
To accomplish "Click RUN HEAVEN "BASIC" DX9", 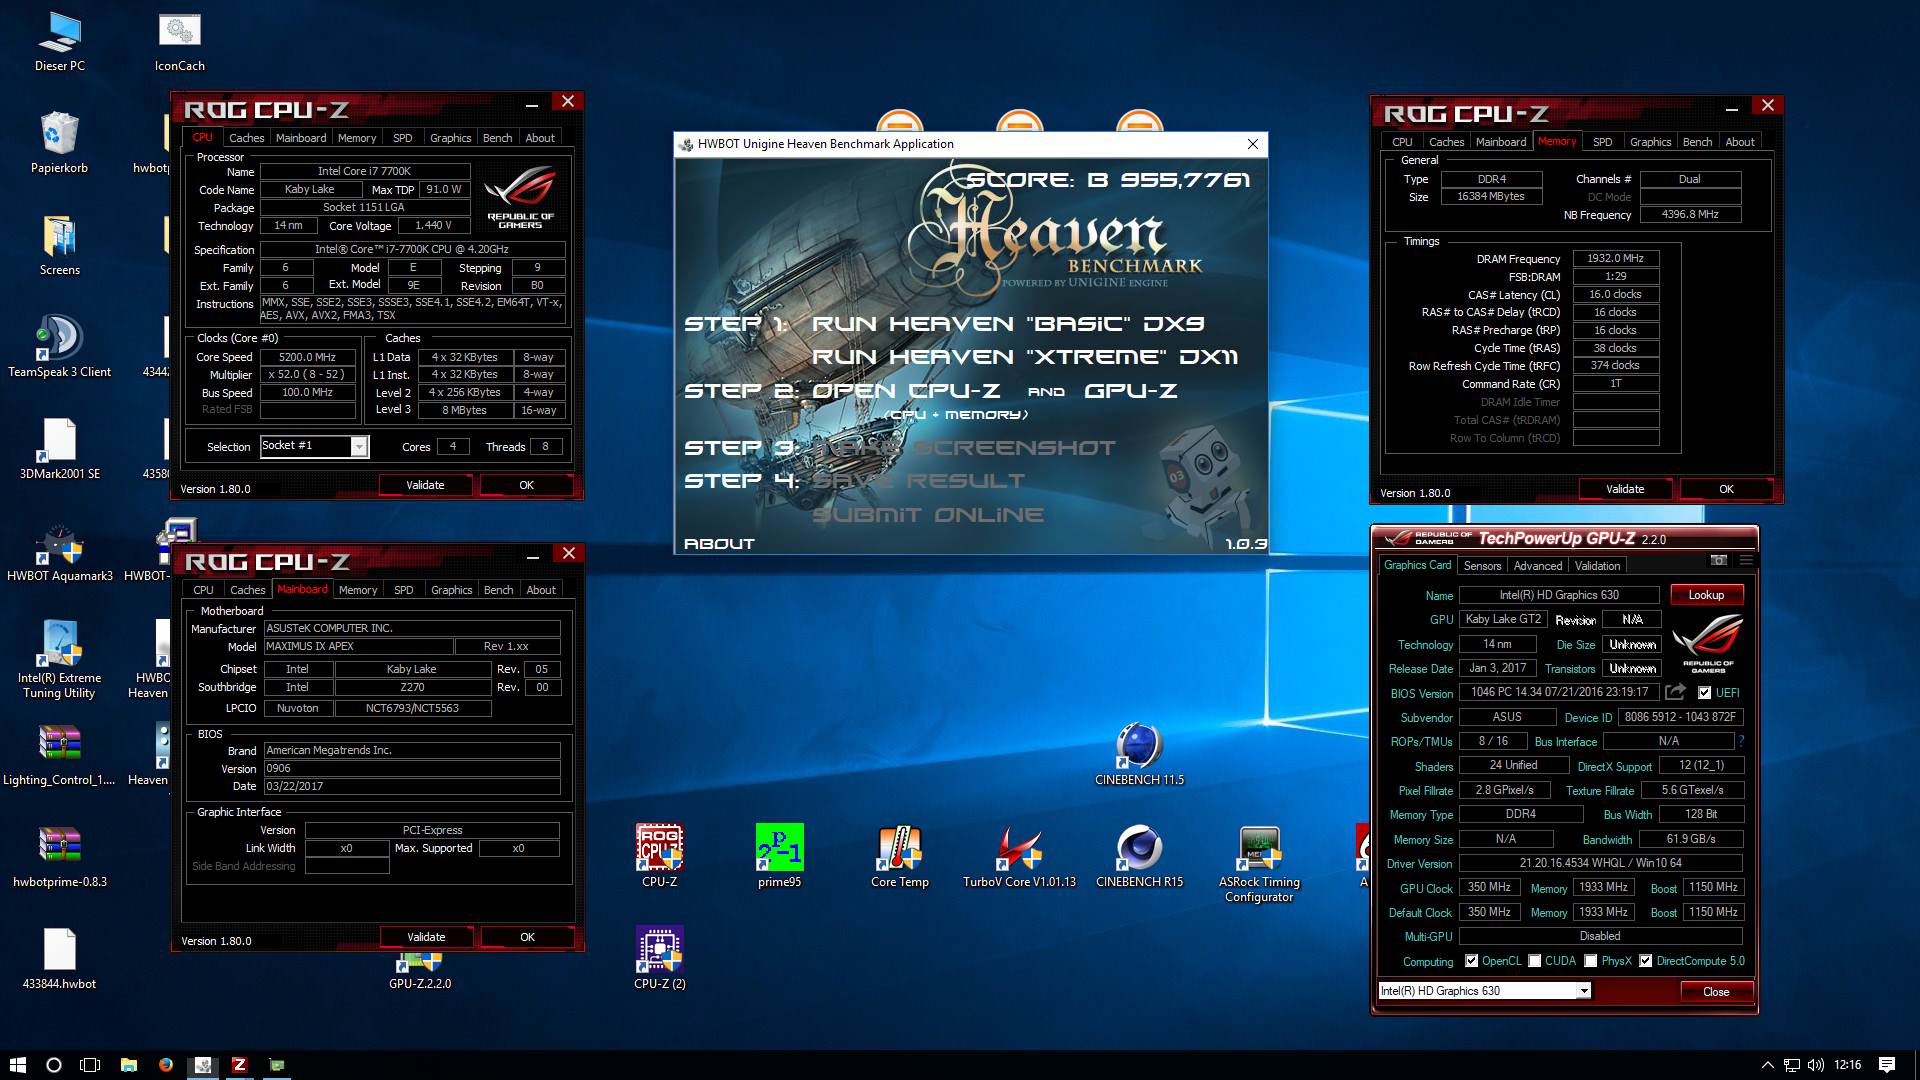I will (x=1008, y=324).
